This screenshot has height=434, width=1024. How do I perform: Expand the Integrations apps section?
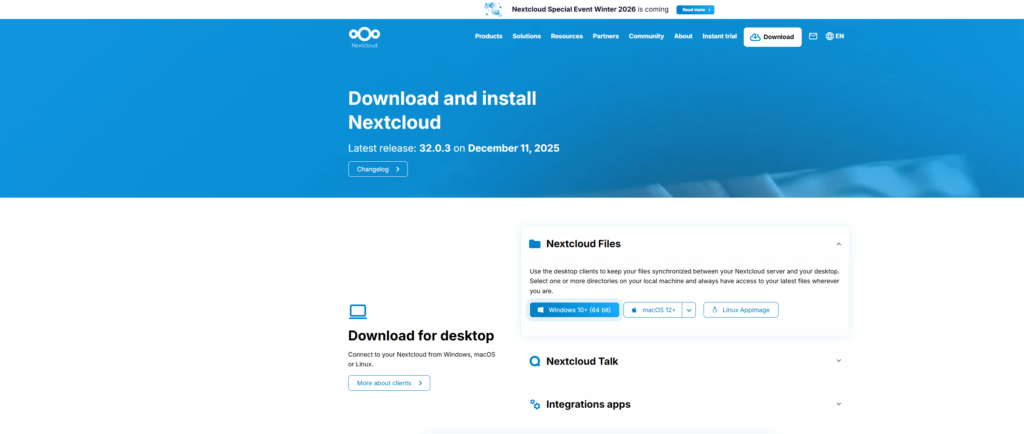point(838,404)
